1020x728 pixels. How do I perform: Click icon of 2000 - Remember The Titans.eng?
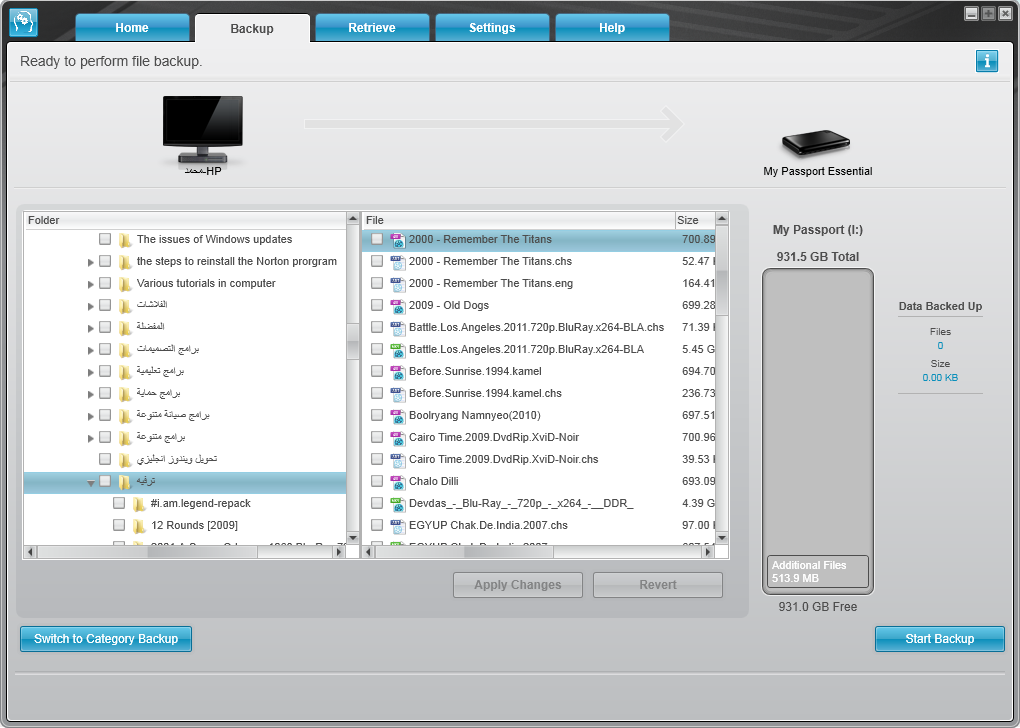coord(397,284)
